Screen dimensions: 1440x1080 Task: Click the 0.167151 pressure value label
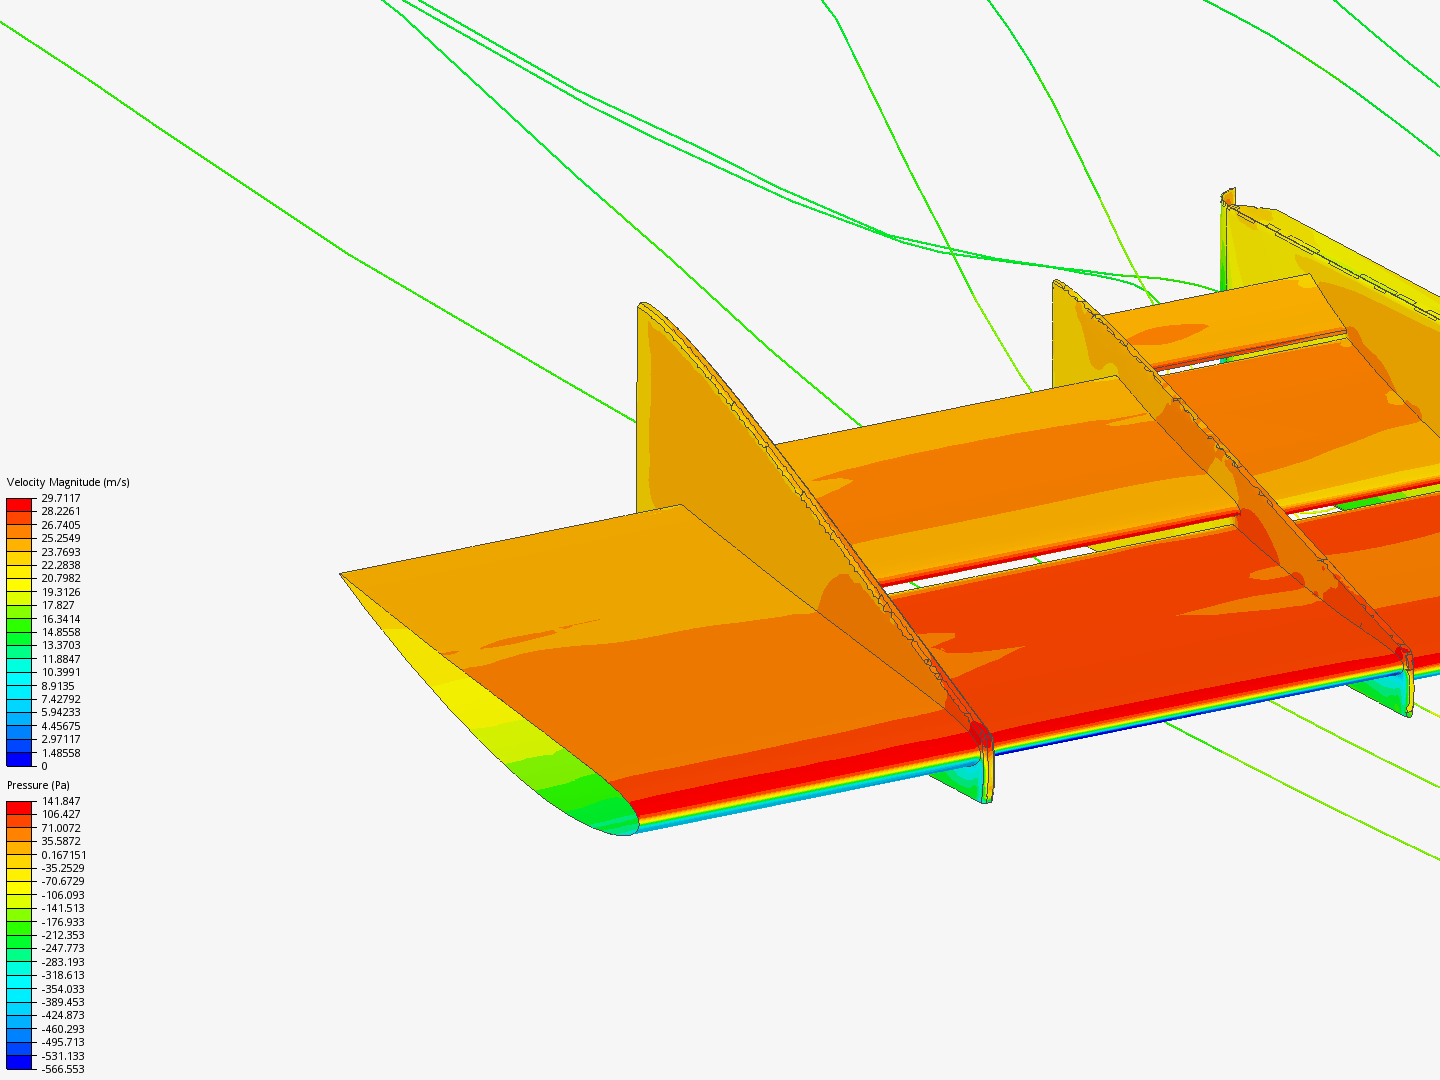62,855
